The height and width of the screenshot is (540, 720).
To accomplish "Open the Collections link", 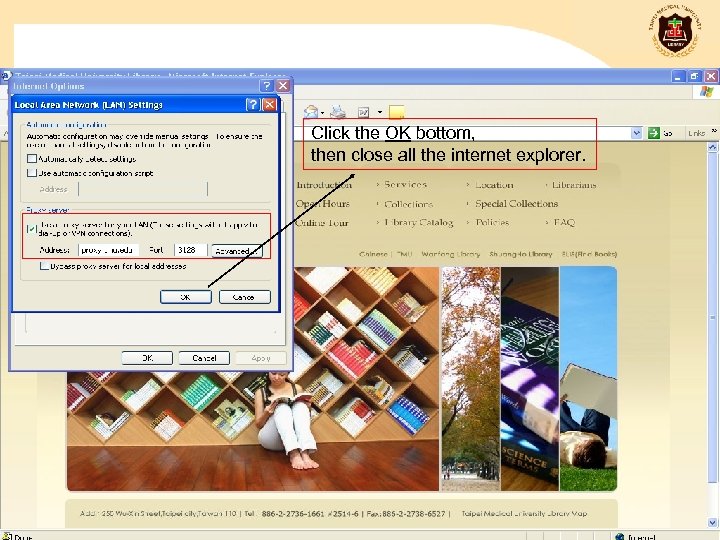I will (409, 204).
